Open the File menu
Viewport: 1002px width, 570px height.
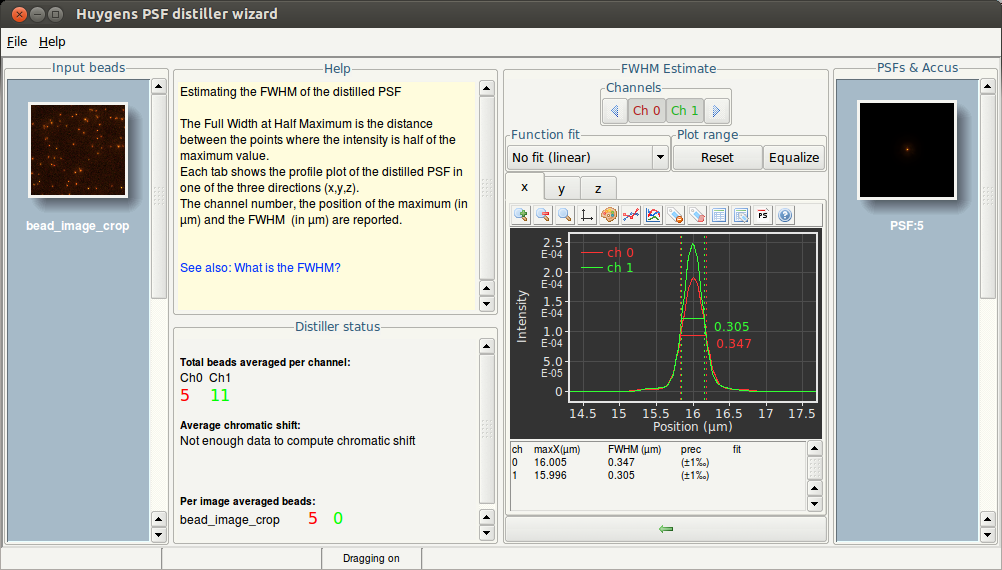[17, 42]
